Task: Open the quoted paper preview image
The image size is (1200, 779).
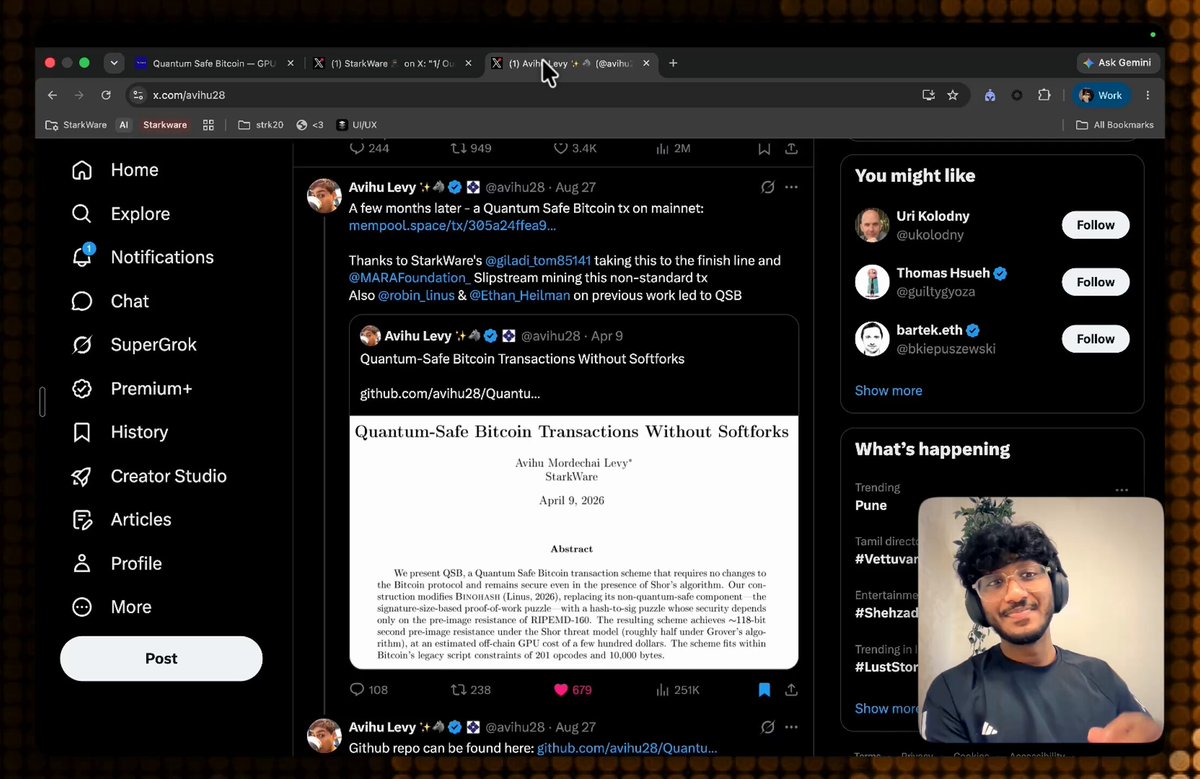Action: point(574,542)
